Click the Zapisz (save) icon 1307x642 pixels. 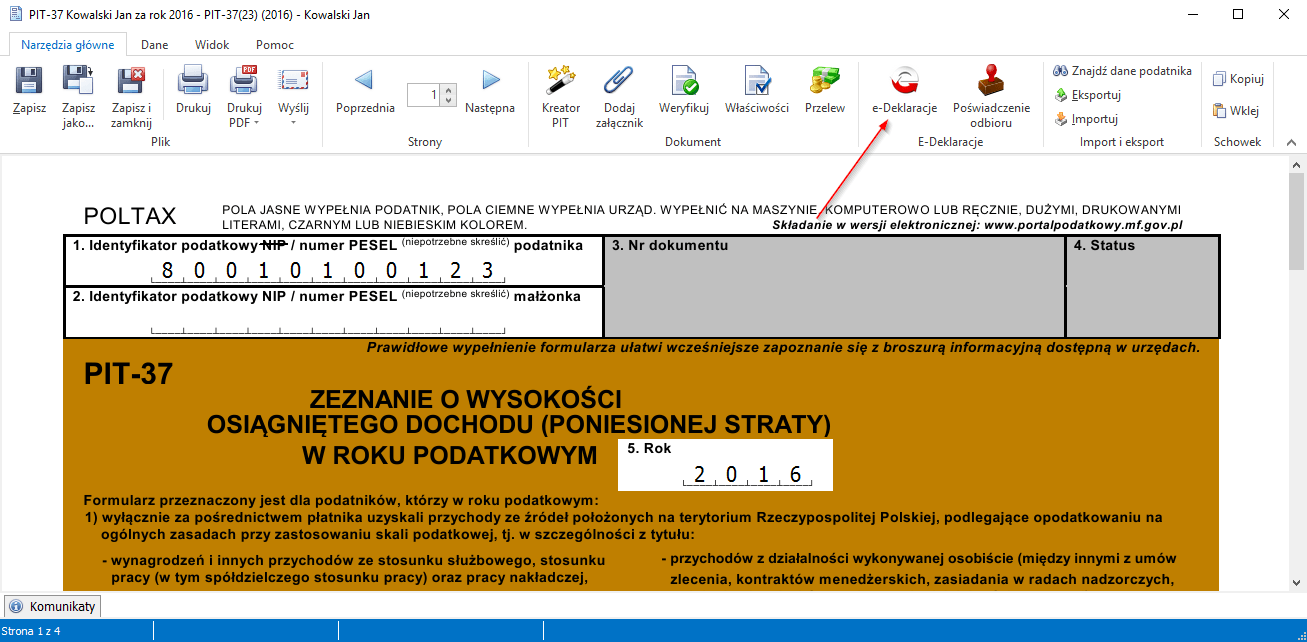[29, 88]
